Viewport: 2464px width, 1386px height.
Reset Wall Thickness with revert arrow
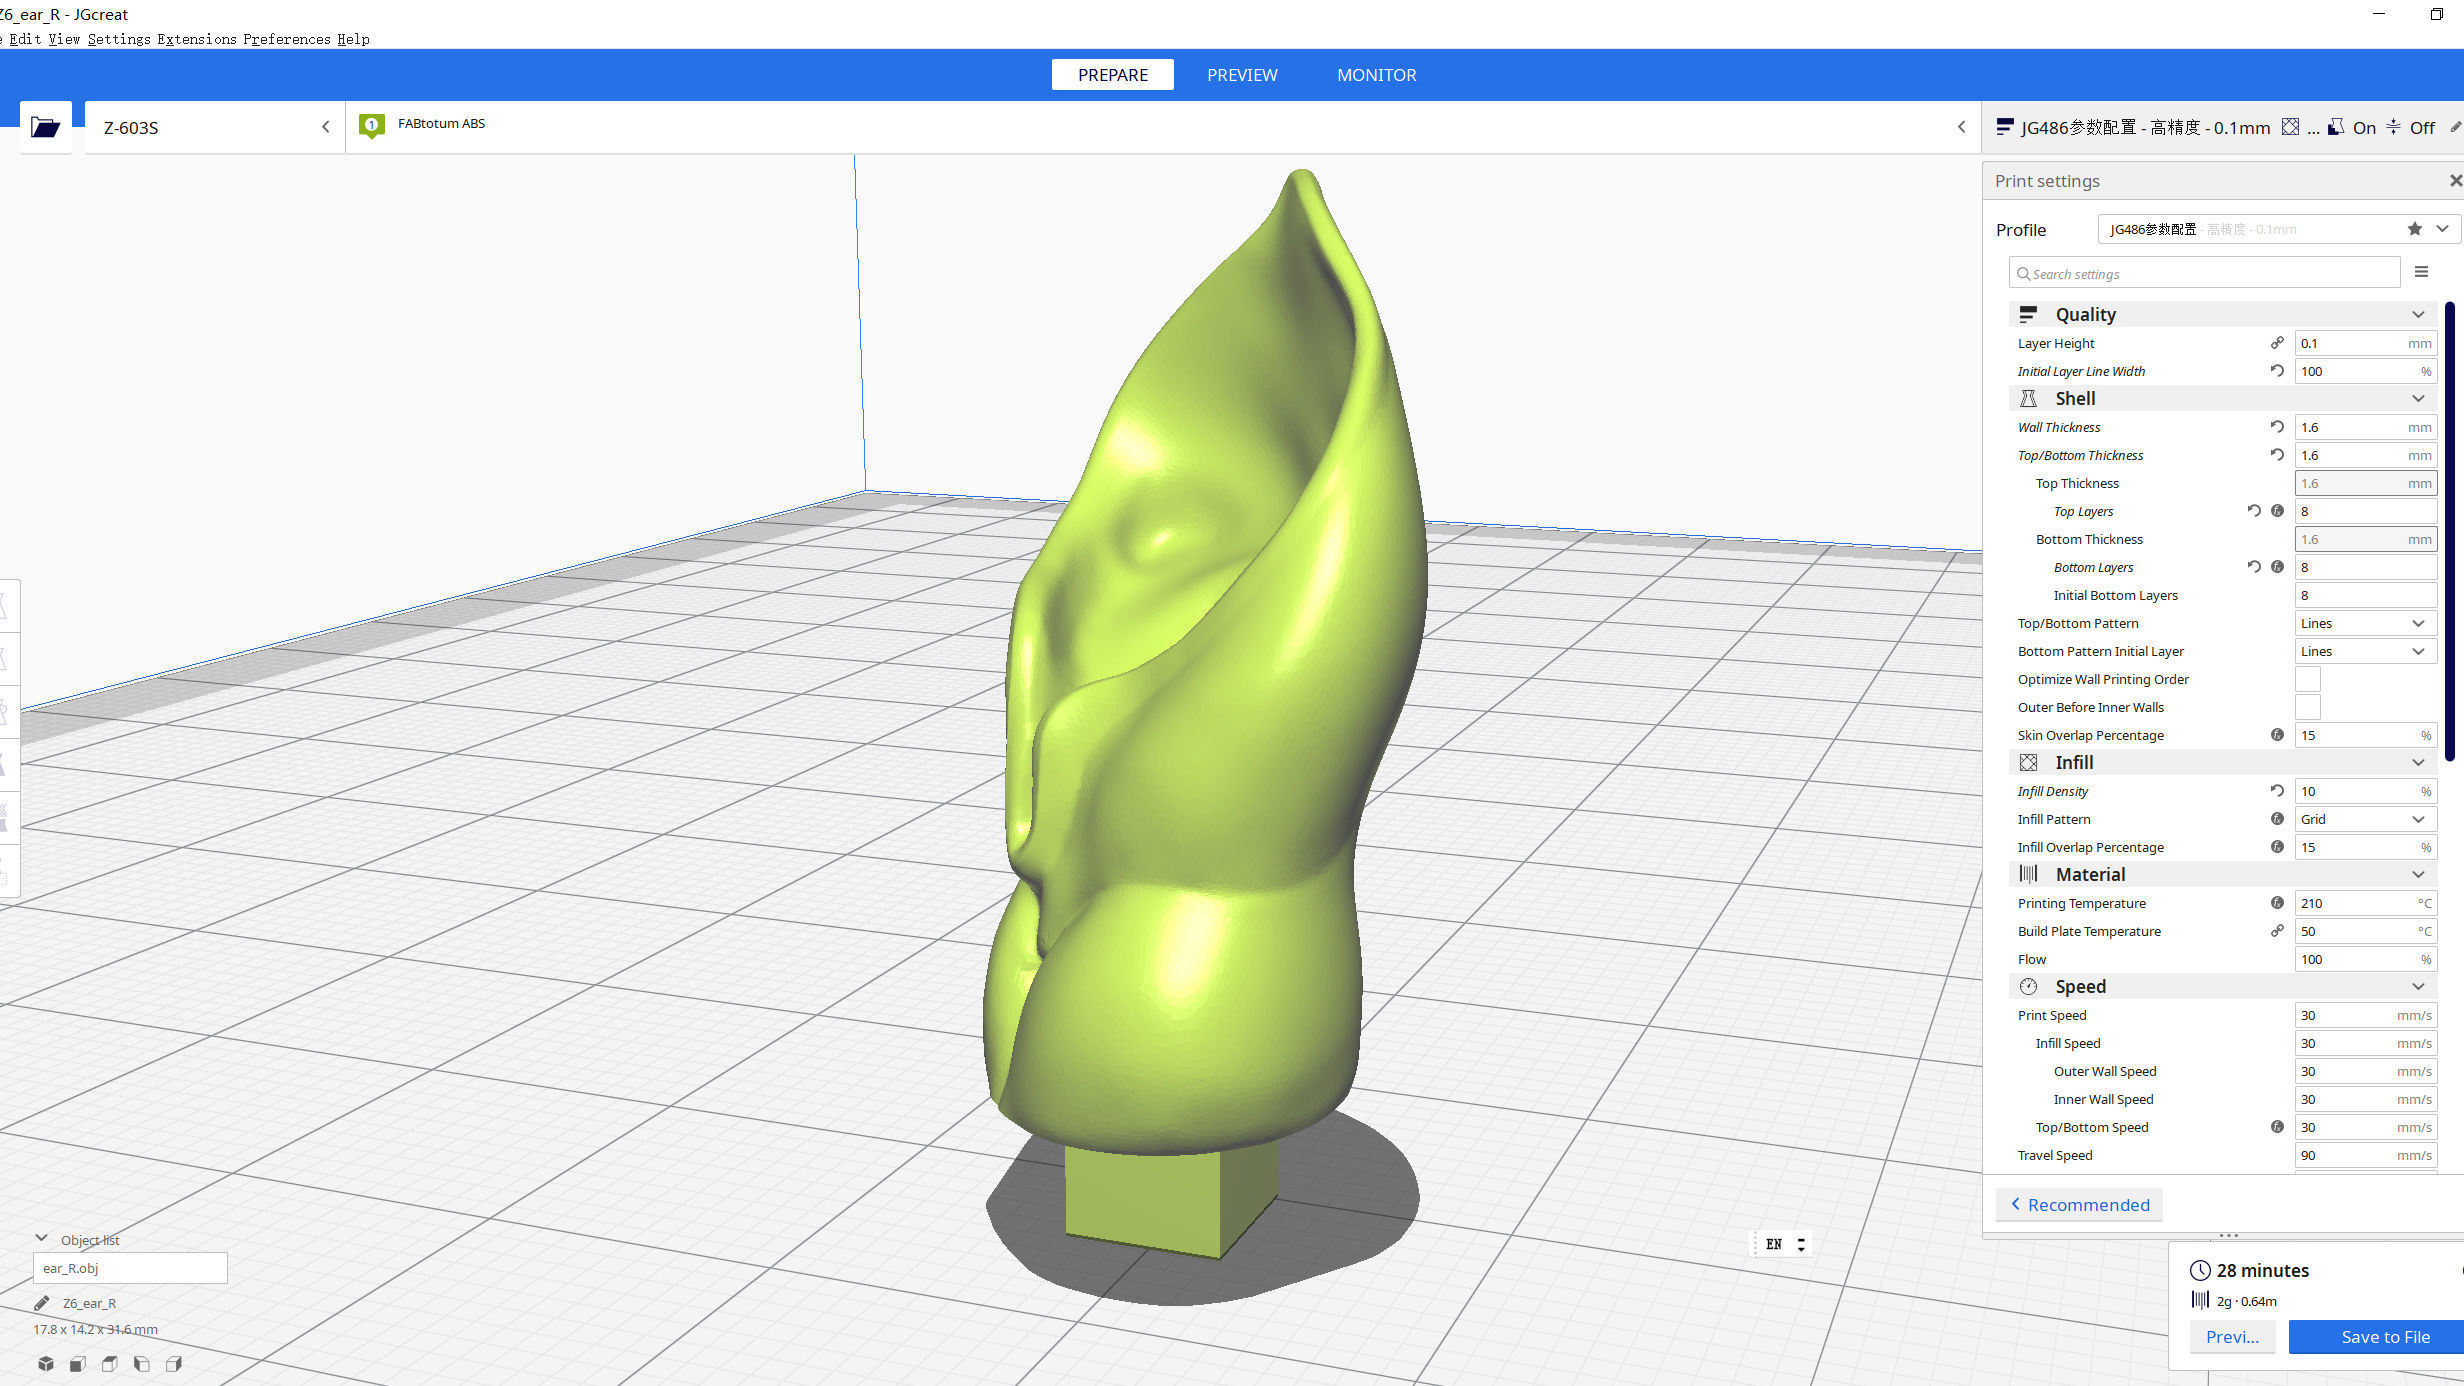[x=2276, y=427]
